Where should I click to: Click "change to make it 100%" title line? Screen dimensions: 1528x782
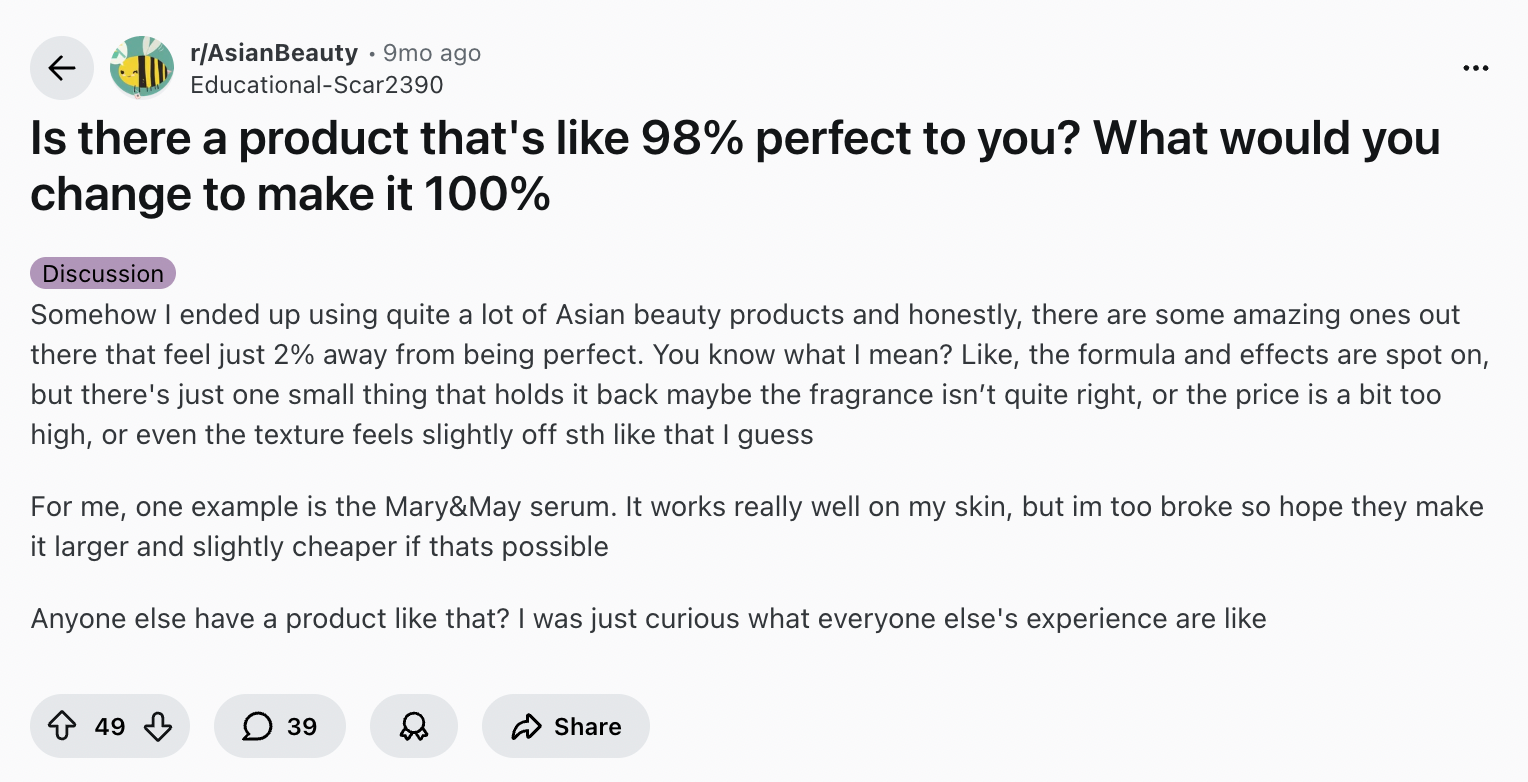pyautogui.click(x=290, y=193)
